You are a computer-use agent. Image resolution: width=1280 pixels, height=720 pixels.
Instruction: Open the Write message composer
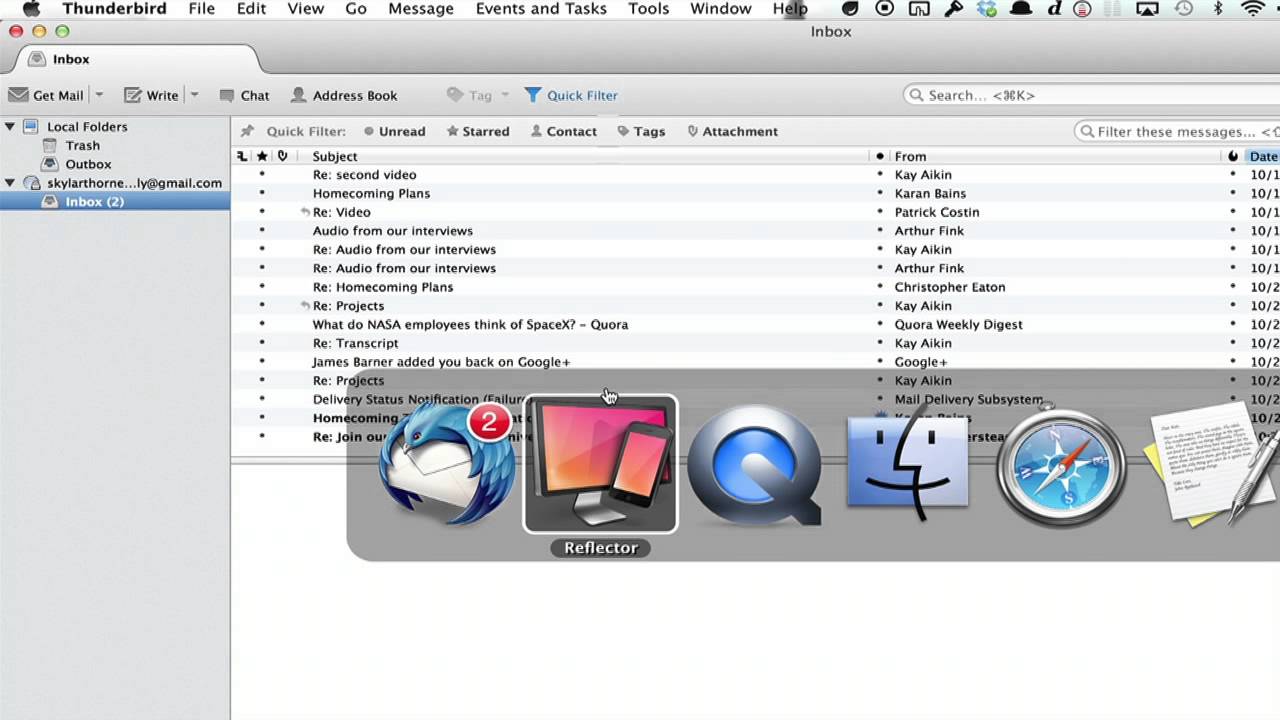153,95
